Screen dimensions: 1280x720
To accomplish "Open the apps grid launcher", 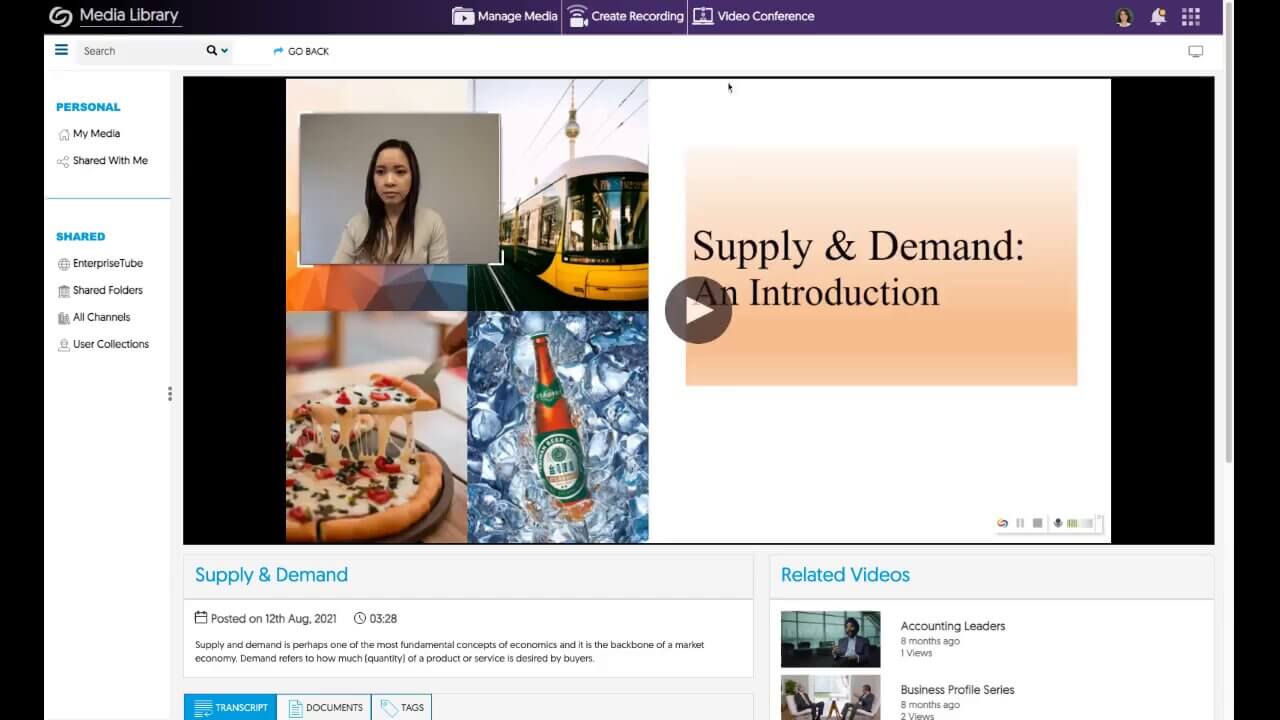I will click(x=1190, y=16).
